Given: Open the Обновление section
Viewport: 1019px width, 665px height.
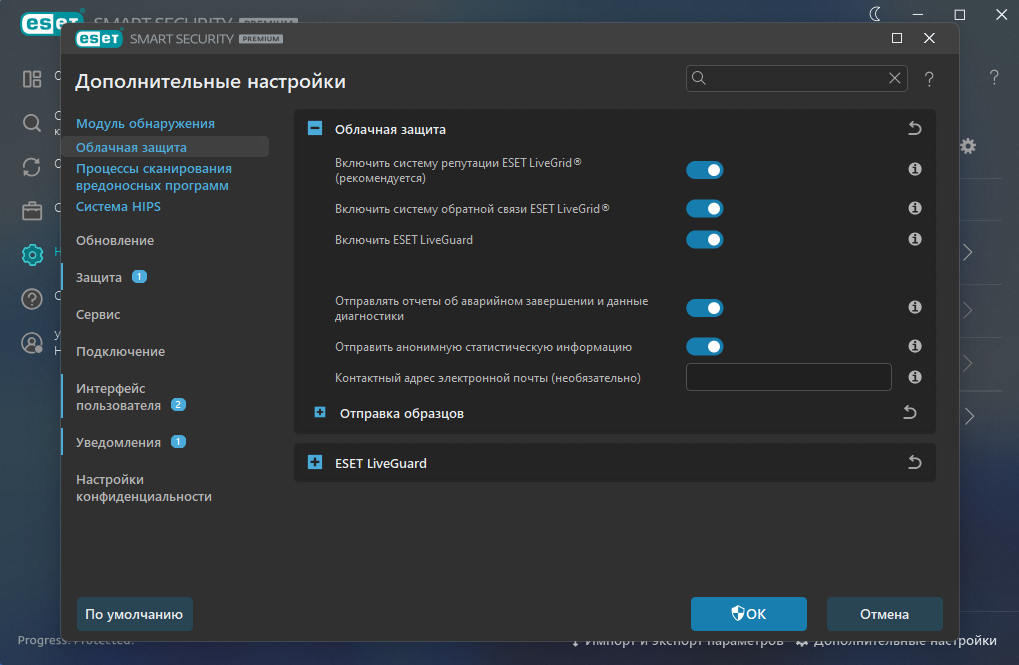Looking at the screenshot, I should point(115,241).
